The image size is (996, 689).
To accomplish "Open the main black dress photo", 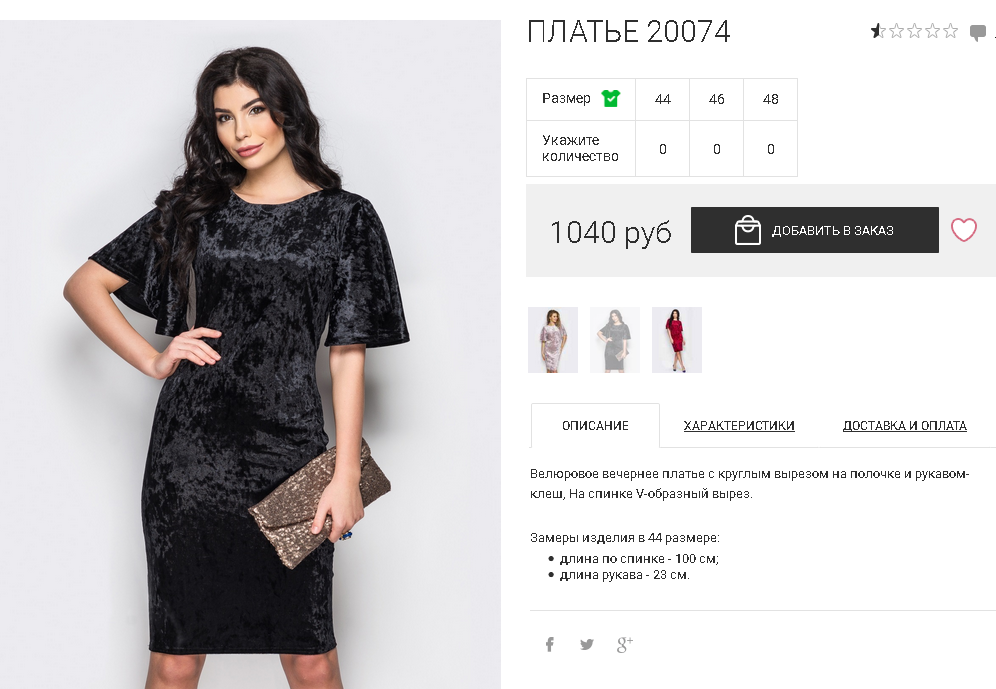I will 250,354.
